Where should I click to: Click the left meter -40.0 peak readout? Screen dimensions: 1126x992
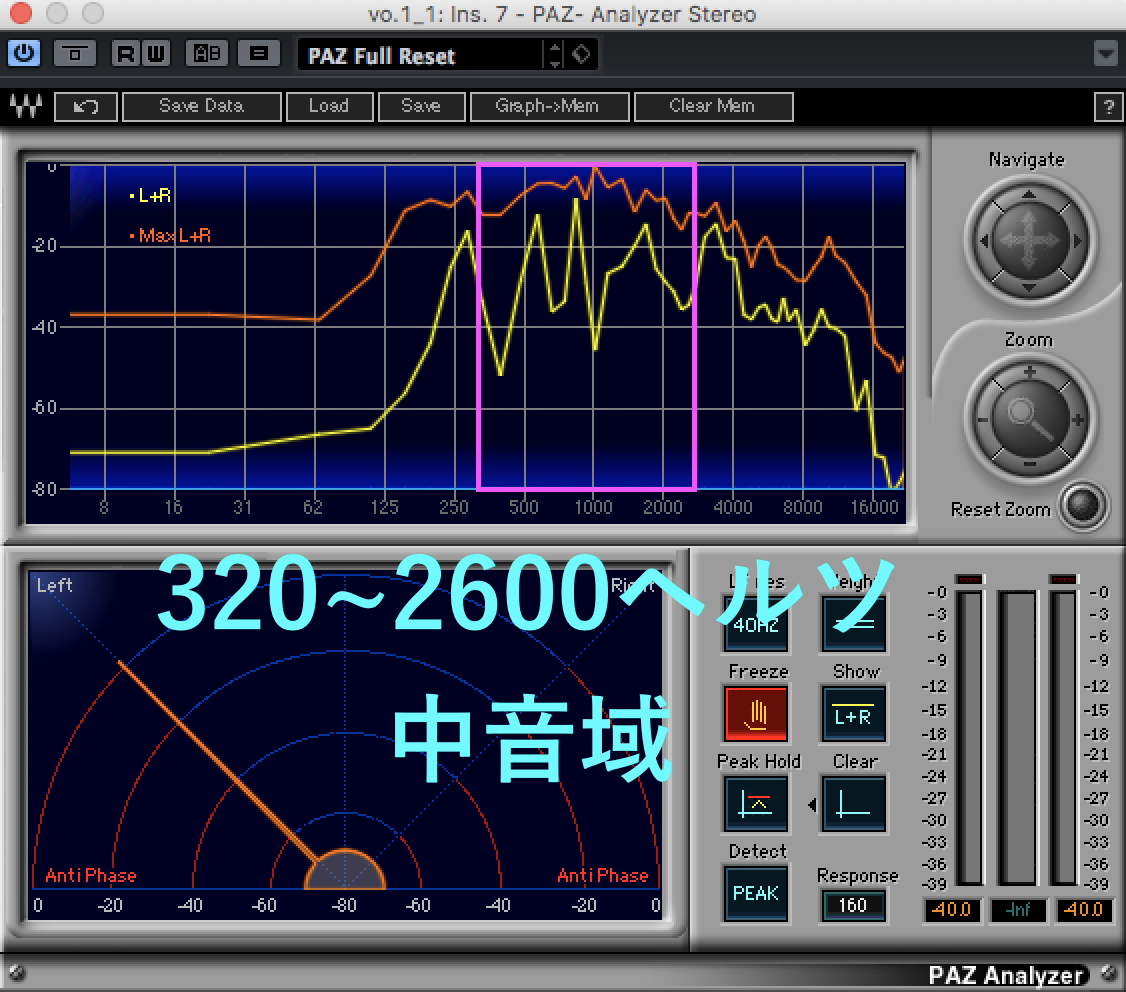[951, 909]
